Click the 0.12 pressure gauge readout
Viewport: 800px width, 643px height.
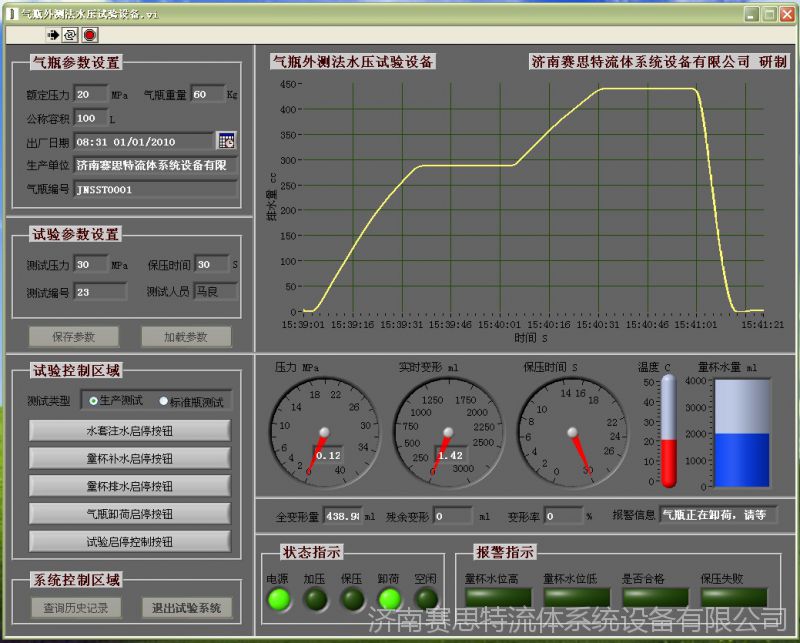[328, 455]
